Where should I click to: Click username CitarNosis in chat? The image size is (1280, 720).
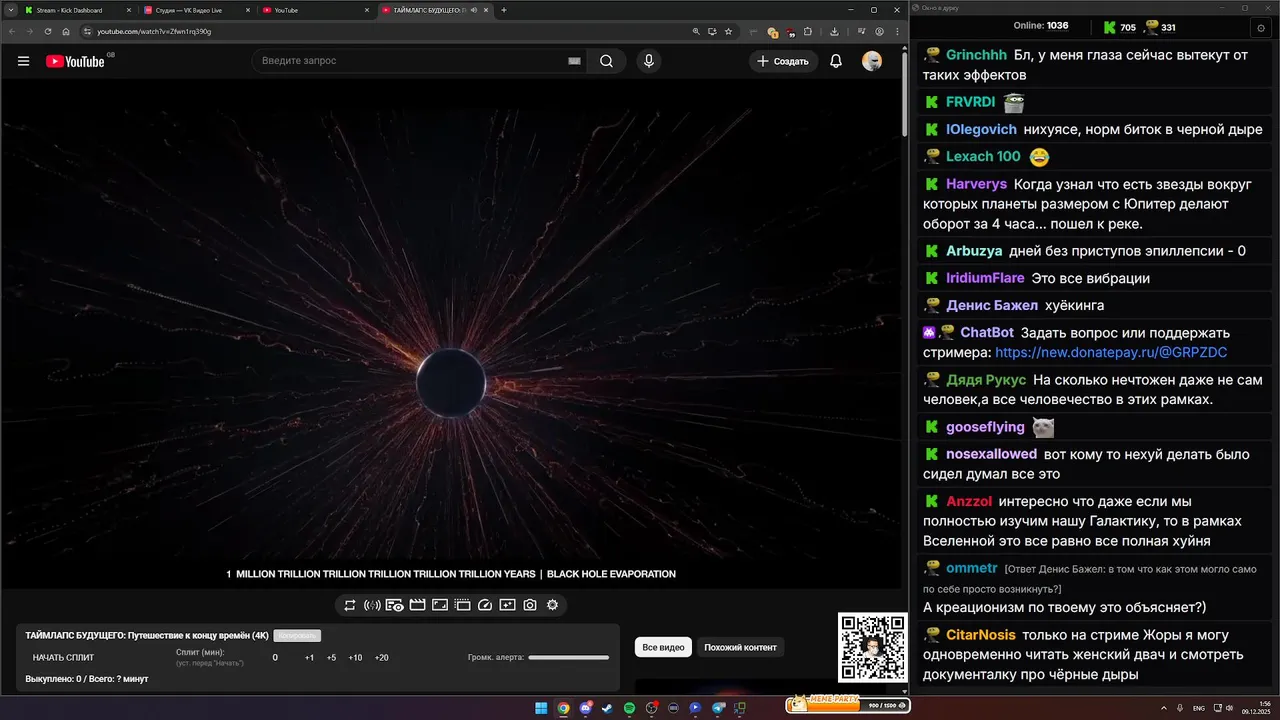coord(981,635)
